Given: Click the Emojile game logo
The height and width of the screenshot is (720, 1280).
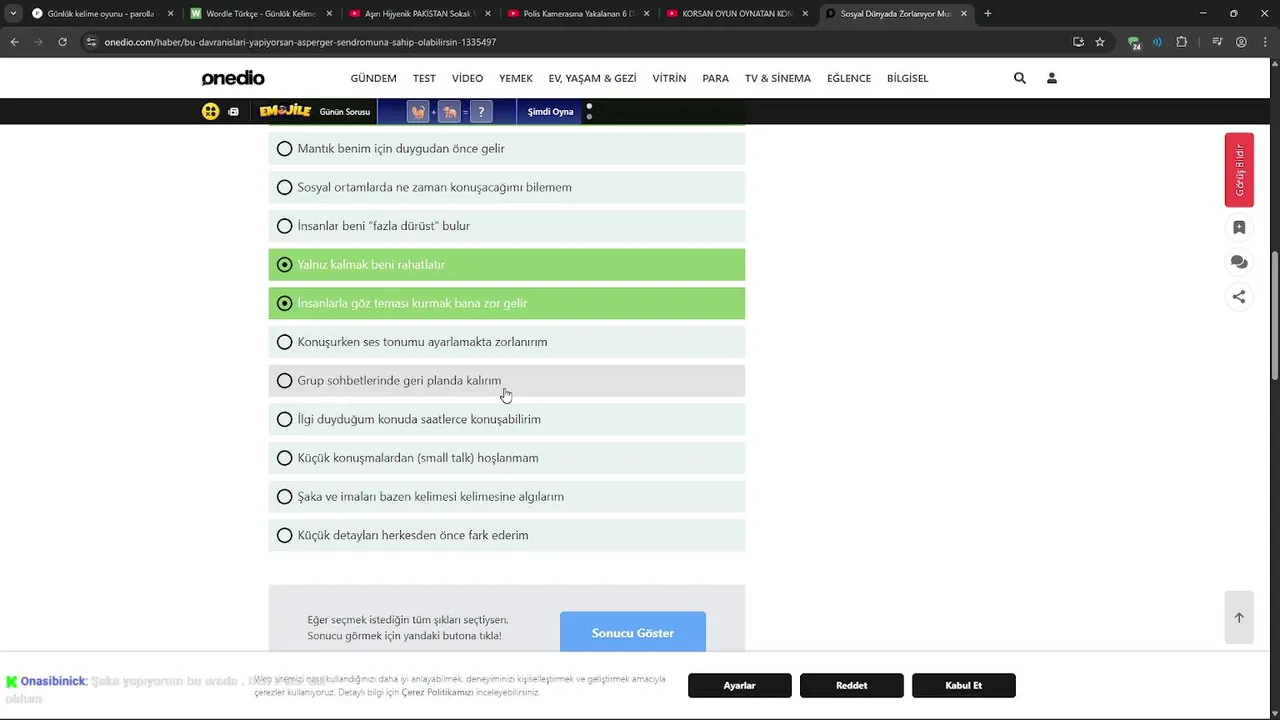Looking at the screenshot, I should point(285,111).
